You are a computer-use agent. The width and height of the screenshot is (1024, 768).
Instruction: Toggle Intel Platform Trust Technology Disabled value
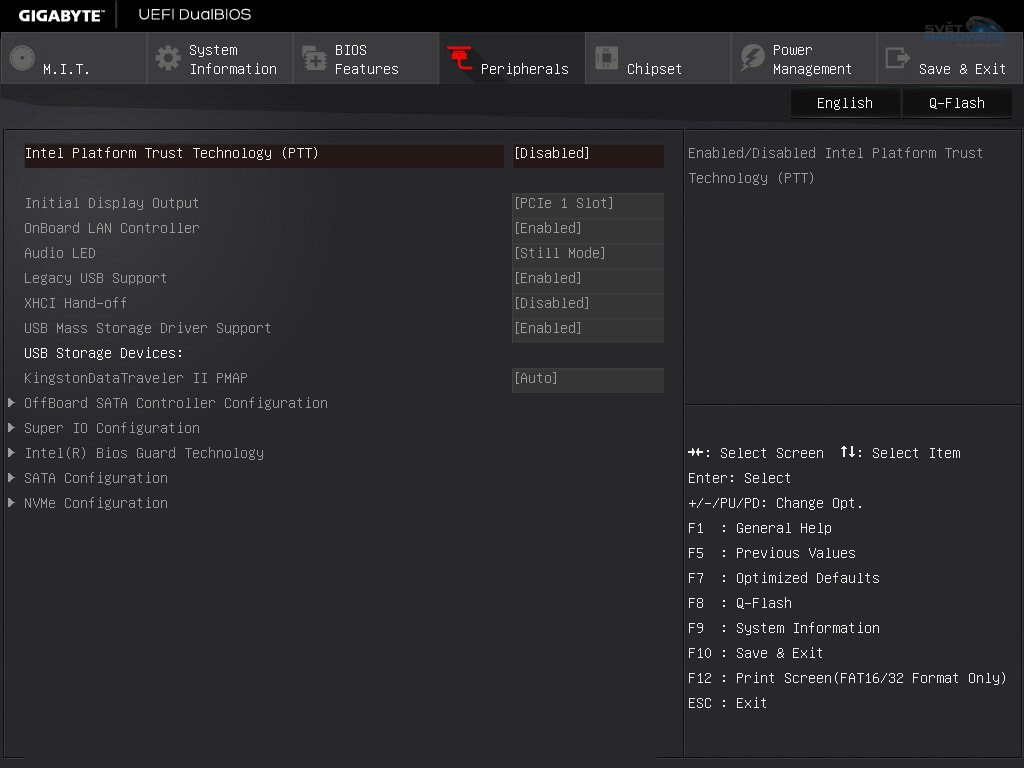coord(587,154)
